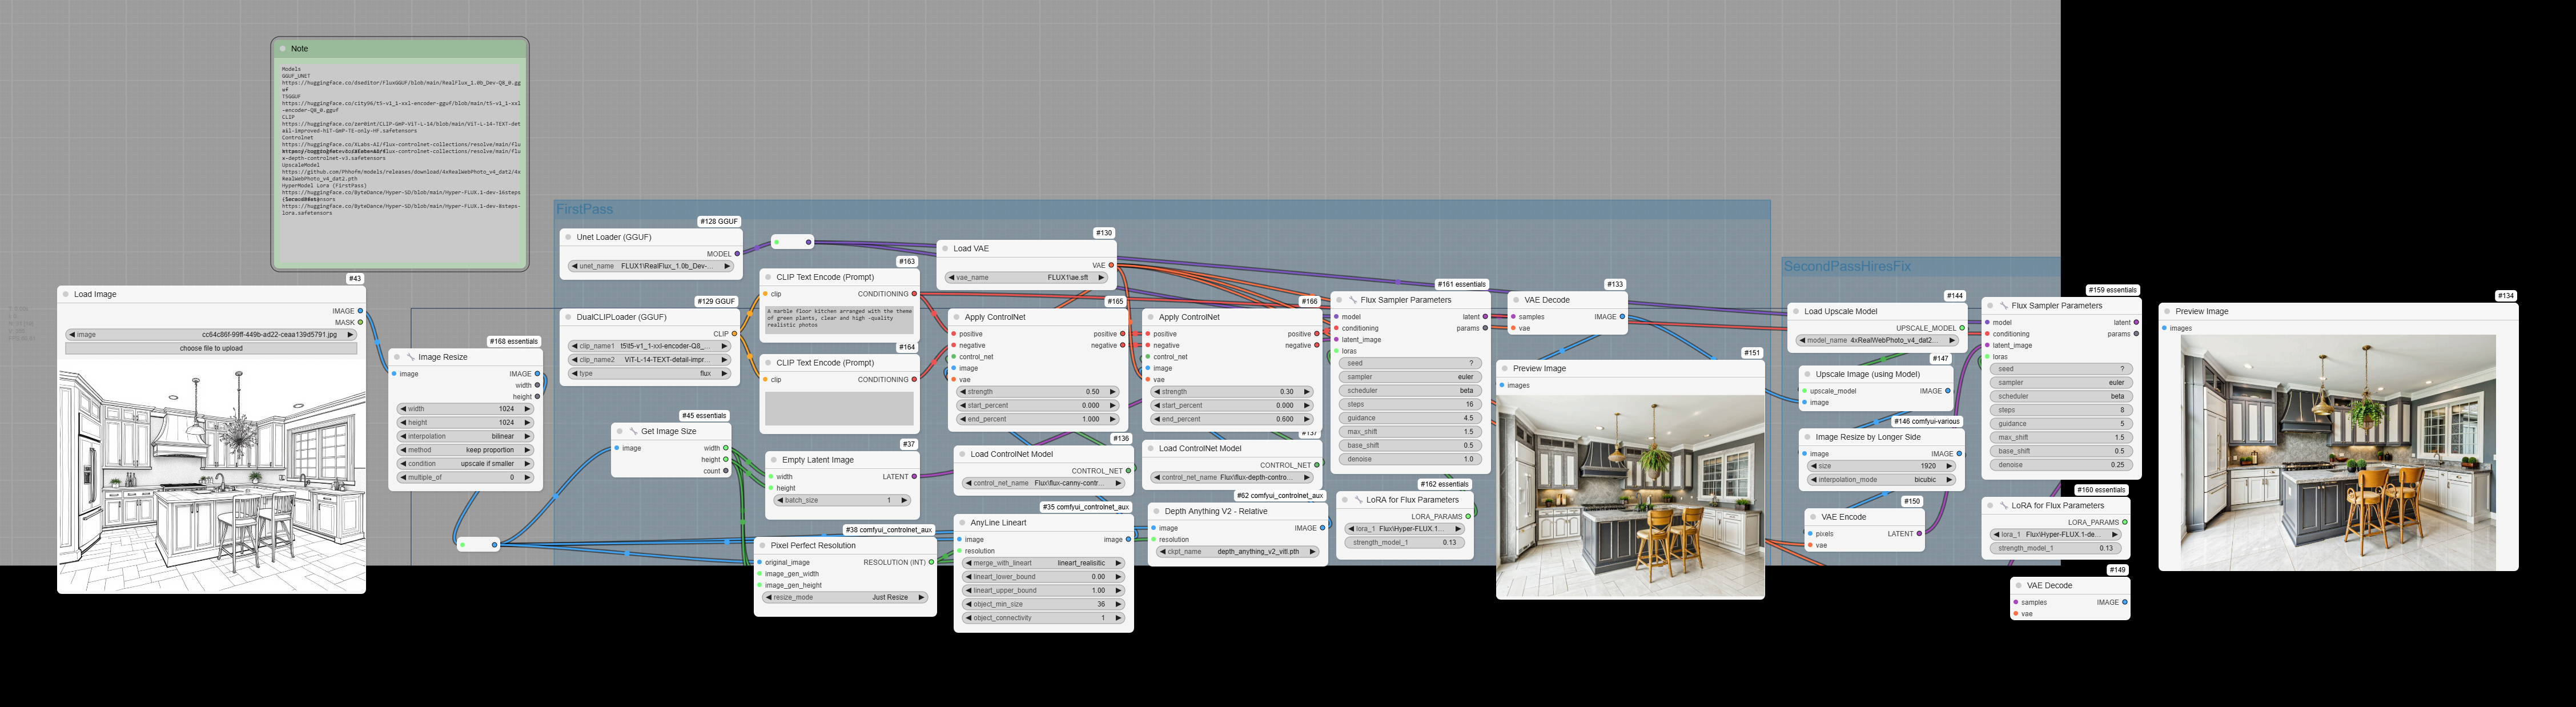
Task: Click the IMAGE output port on Load Image
Action: coord(360,311)
